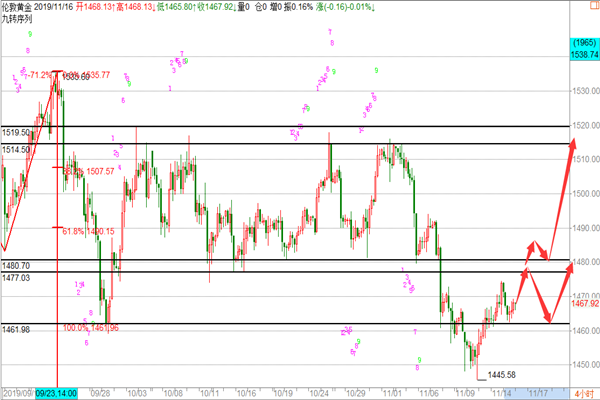Click the 61.8% 1490.15 Fibonacci label
This screenshot has height=400, width=600.
click(88, 231)
